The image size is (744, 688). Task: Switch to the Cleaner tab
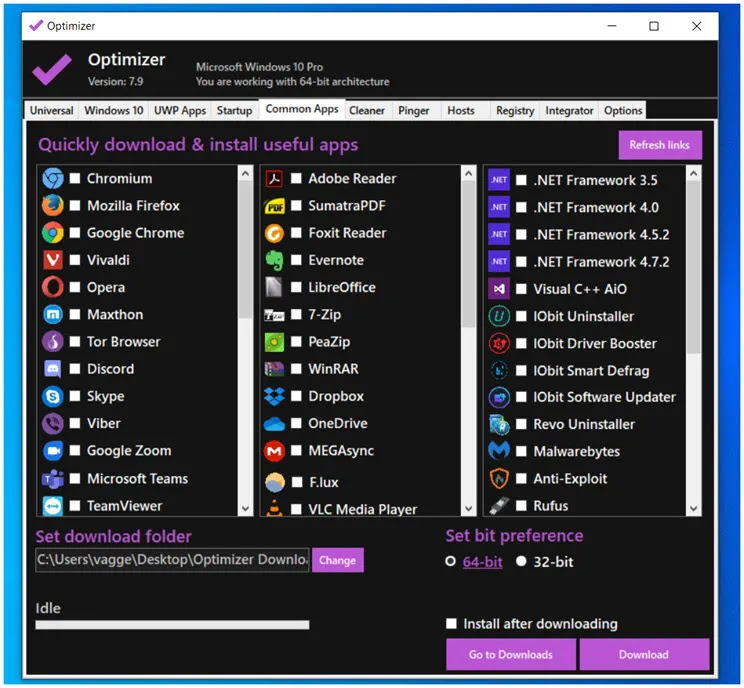click(x=367, y=110)
